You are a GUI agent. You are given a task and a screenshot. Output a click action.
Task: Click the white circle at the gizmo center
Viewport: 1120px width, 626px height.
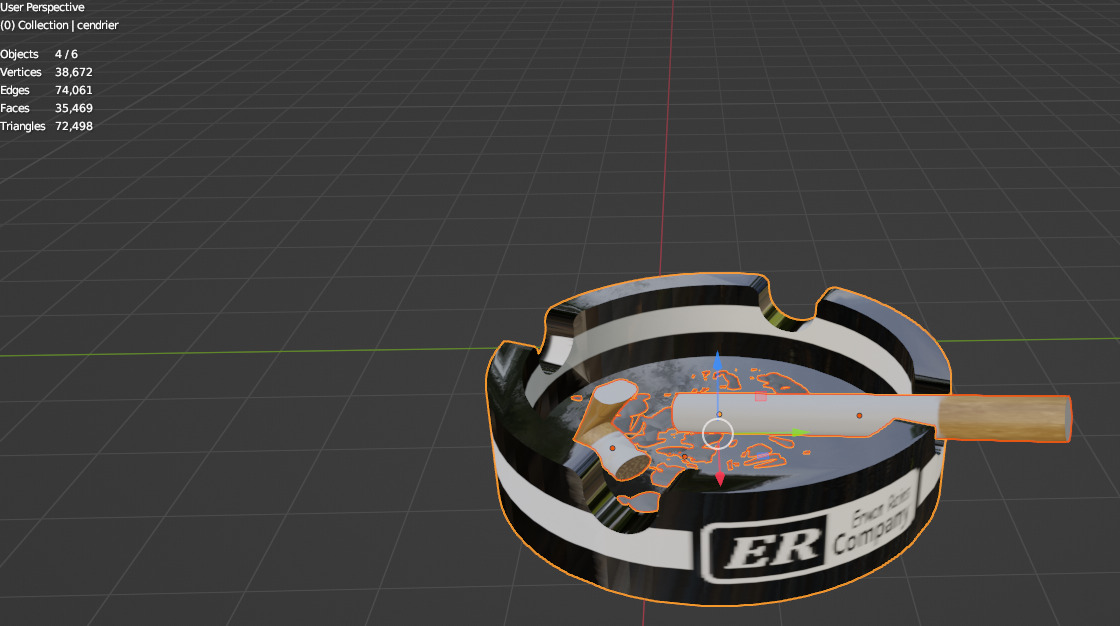pyautogui.click(x=718, y=434)
